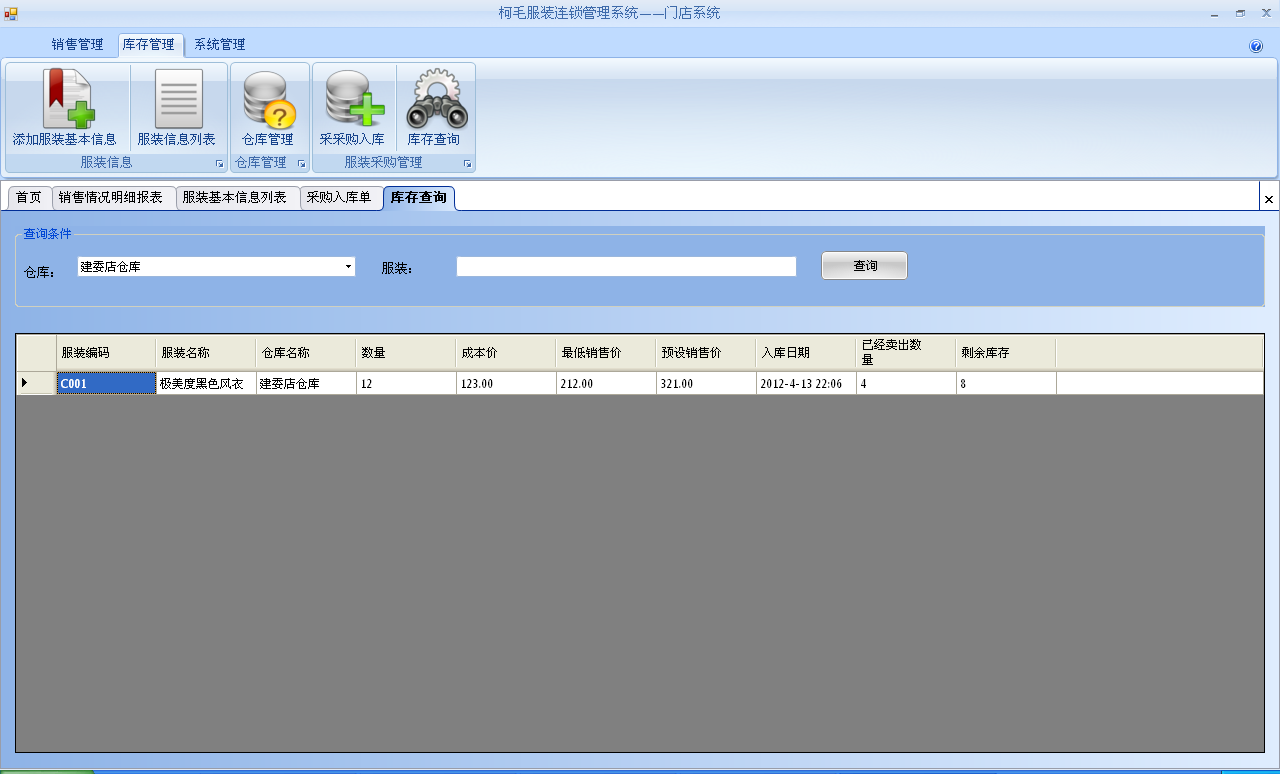The width and height of the screenshot is (1280, 774).
Task: Open the 系统管理 ribbon tab
Action: pos(219,45)
